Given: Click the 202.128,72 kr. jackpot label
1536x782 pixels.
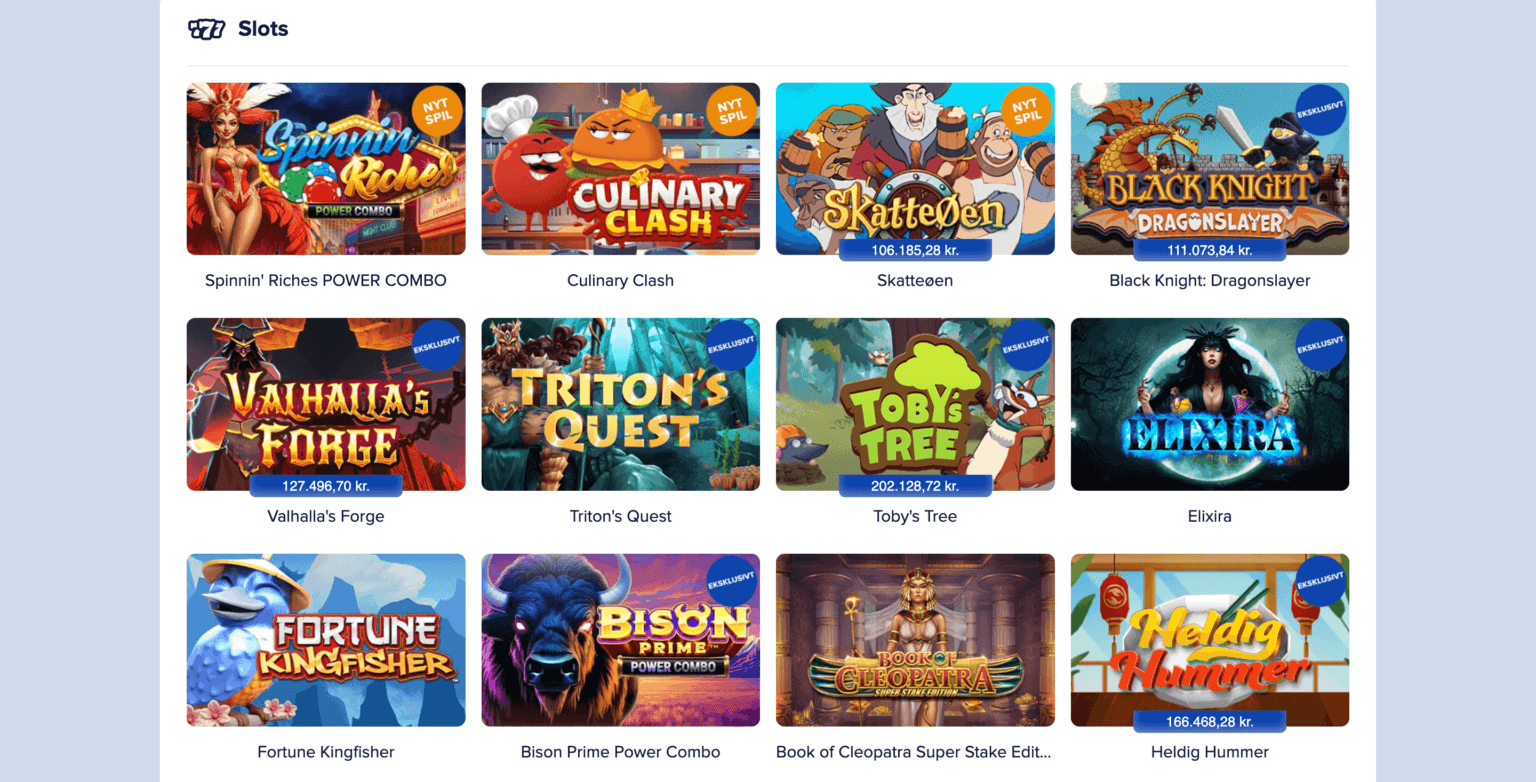Looking at the screenshot, I should coord(915,486).
